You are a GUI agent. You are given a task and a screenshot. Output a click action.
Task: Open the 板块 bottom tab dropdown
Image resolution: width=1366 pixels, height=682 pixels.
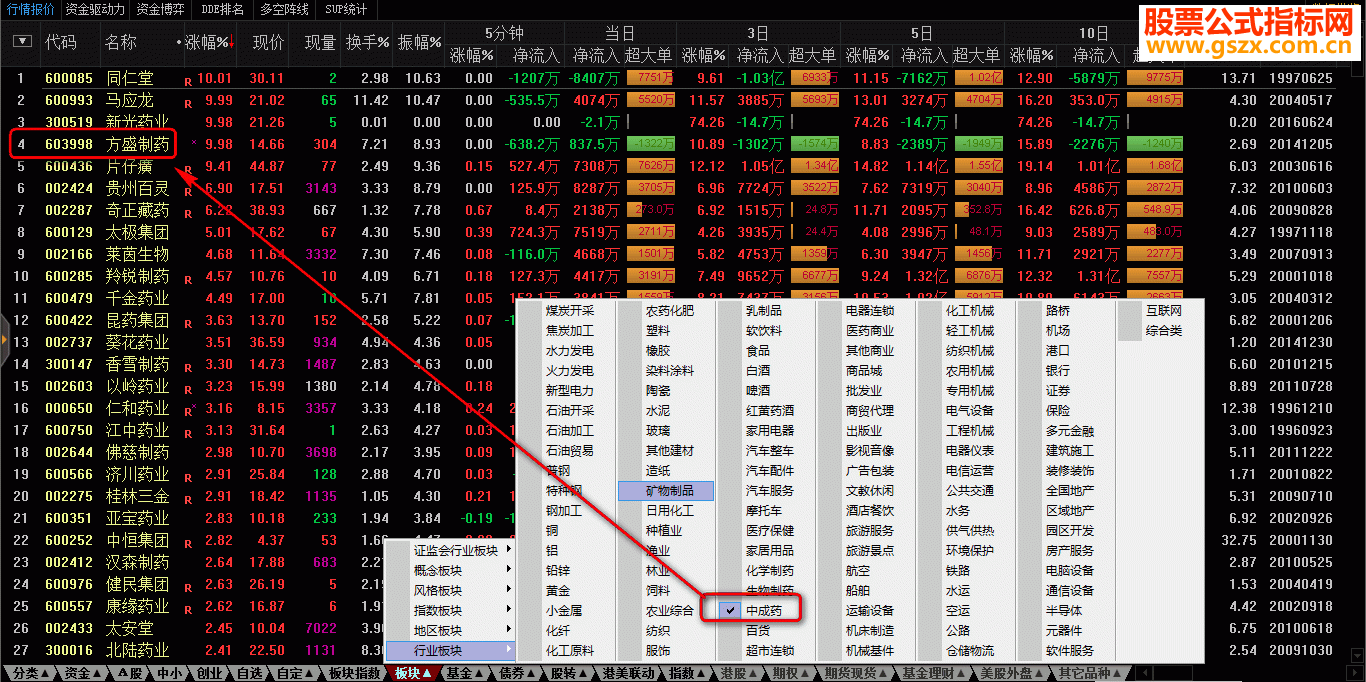pyautogui.click(x=414, y=674)
